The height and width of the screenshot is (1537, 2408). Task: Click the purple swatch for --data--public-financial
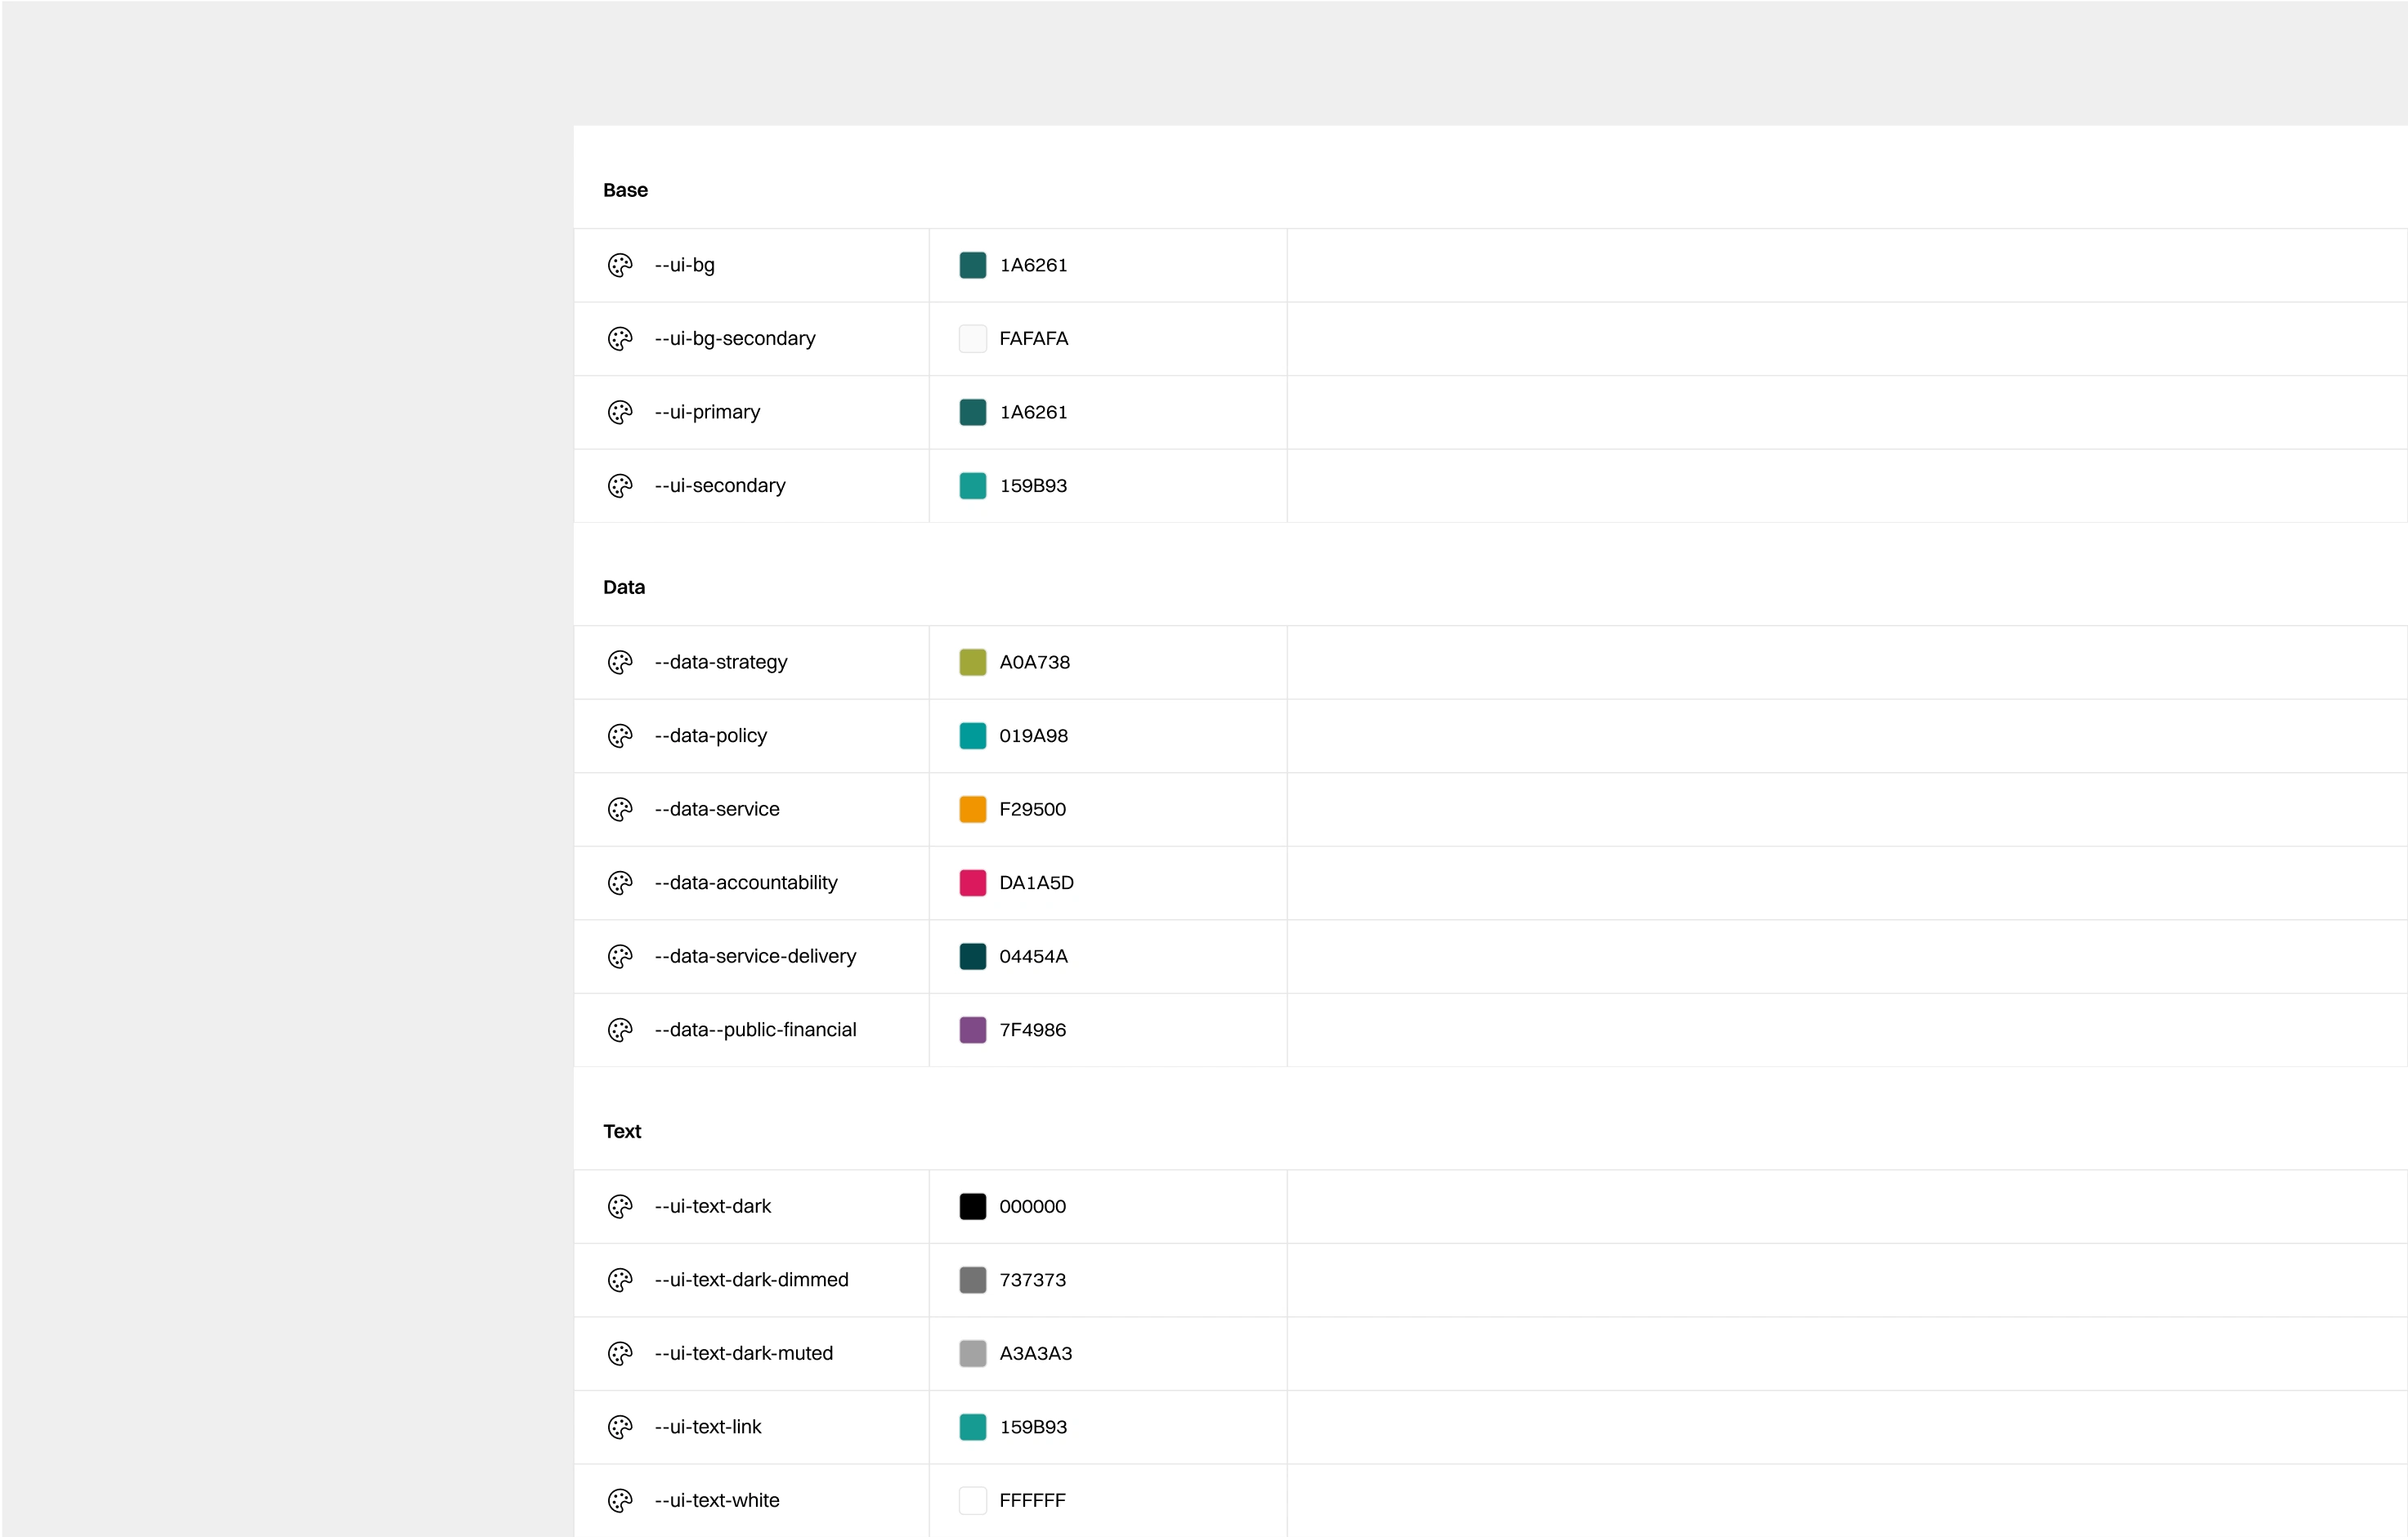pos(972,1030)
